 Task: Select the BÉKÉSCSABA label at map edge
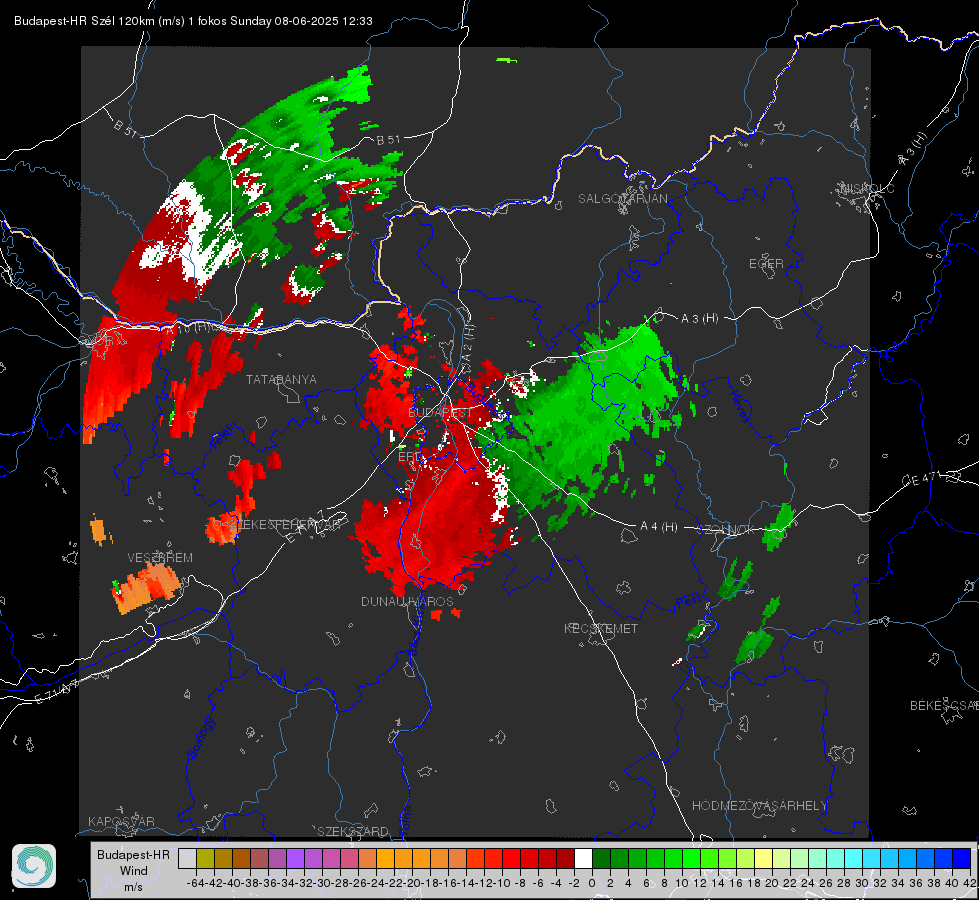[x=944, y=705]
